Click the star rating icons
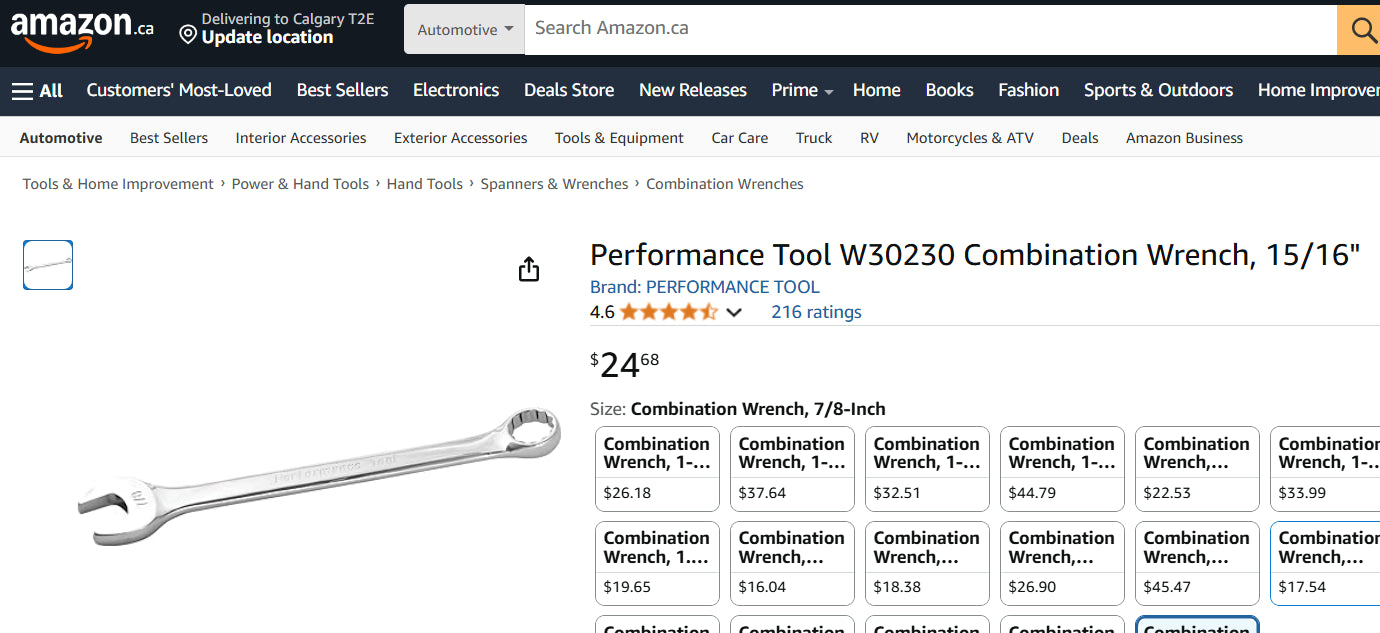1380x633 pixels. [x=668, y=312]
